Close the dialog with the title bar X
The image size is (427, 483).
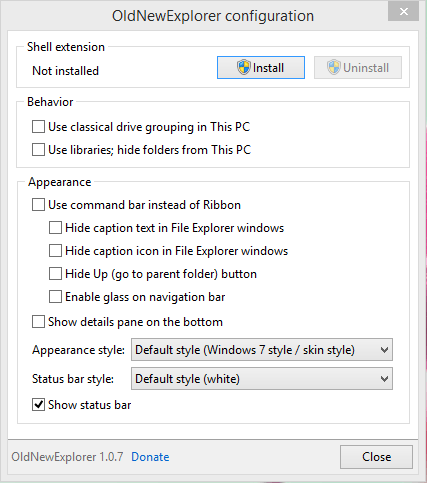pyautogui.click(x=404, y=12)
